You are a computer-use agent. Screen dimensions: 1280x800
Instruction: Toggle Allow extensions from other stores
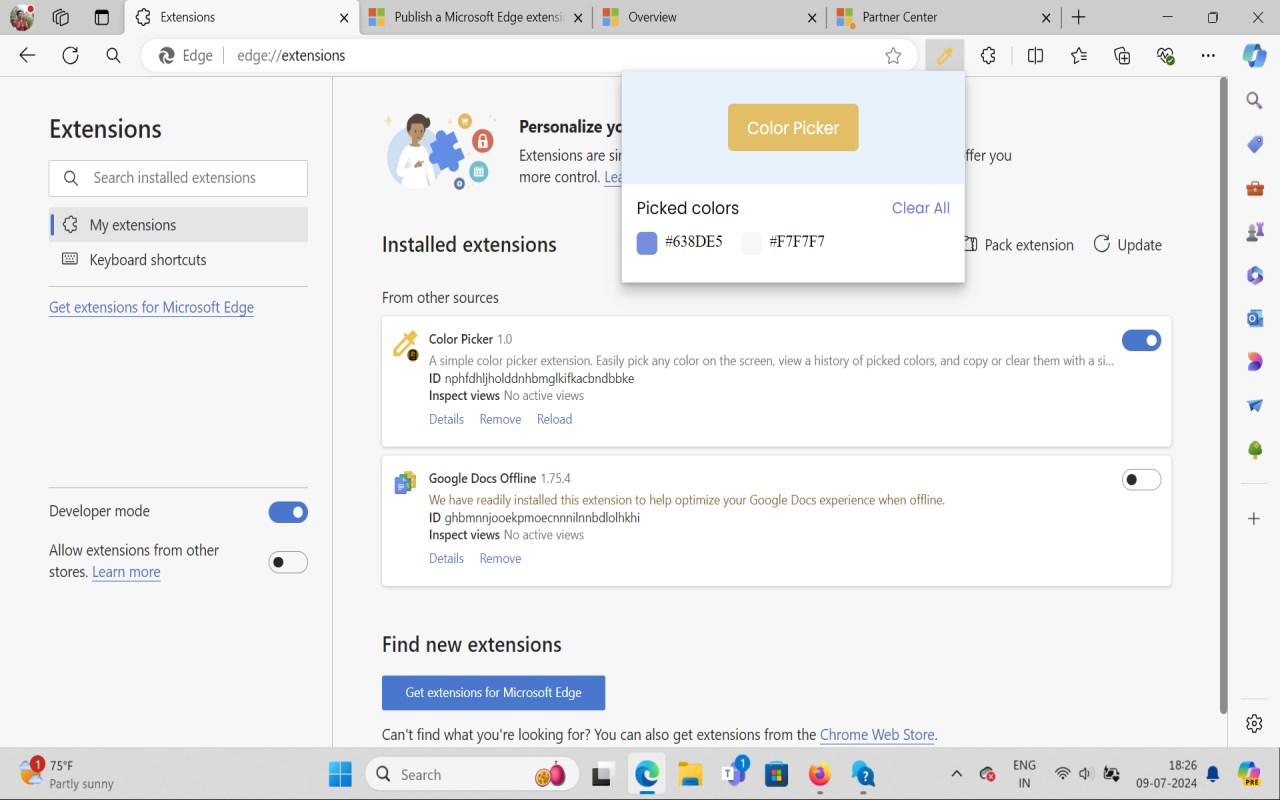(288, 562)
